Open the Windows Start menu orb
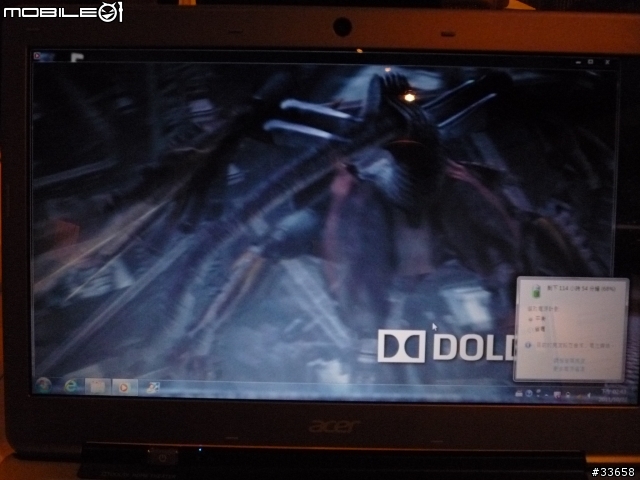Viewport: 640px width, 480px height. 43,385
